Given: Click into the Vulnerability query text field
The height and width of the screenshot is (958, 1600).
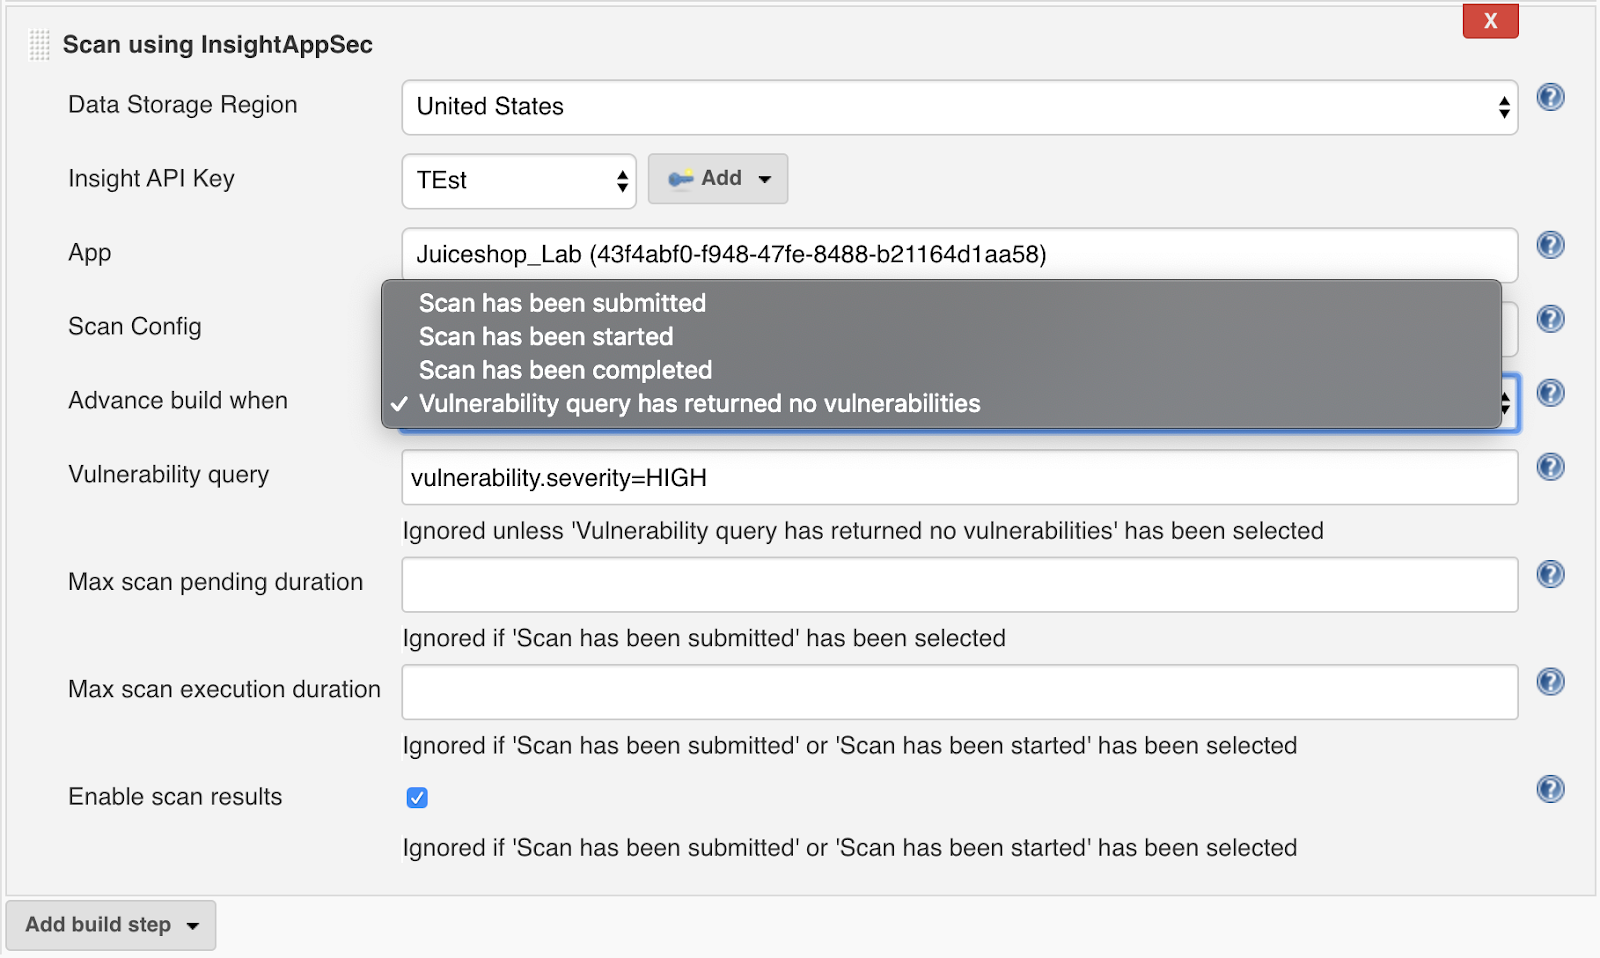Looking at the screenshot, I should click(959, 478).
